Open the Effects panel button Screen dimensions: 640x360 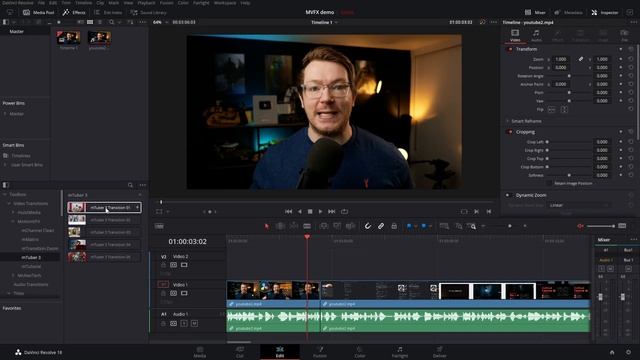coord(74,13)
